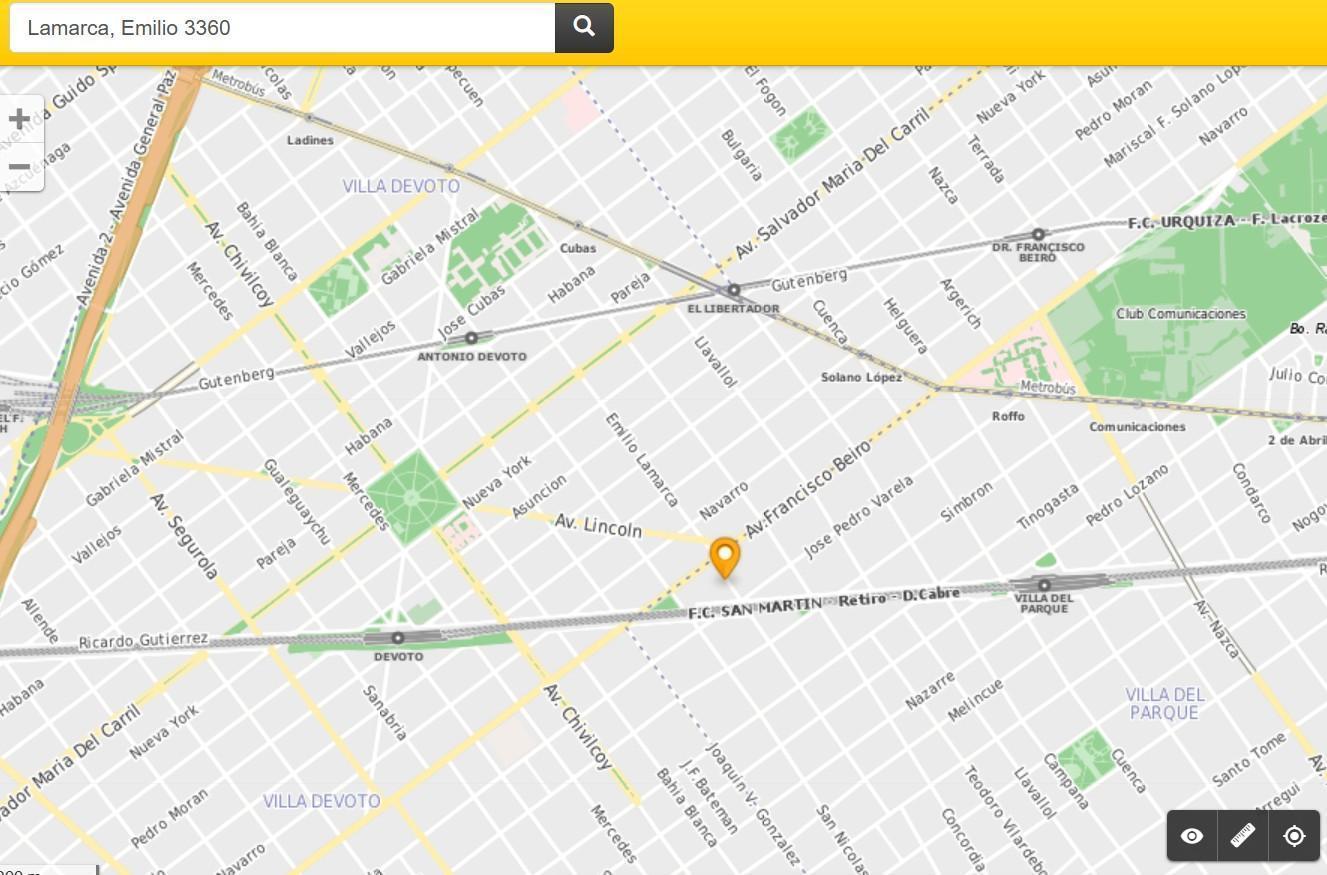Click the Comunicaciones Metrobús stop label

(1138, 426)
